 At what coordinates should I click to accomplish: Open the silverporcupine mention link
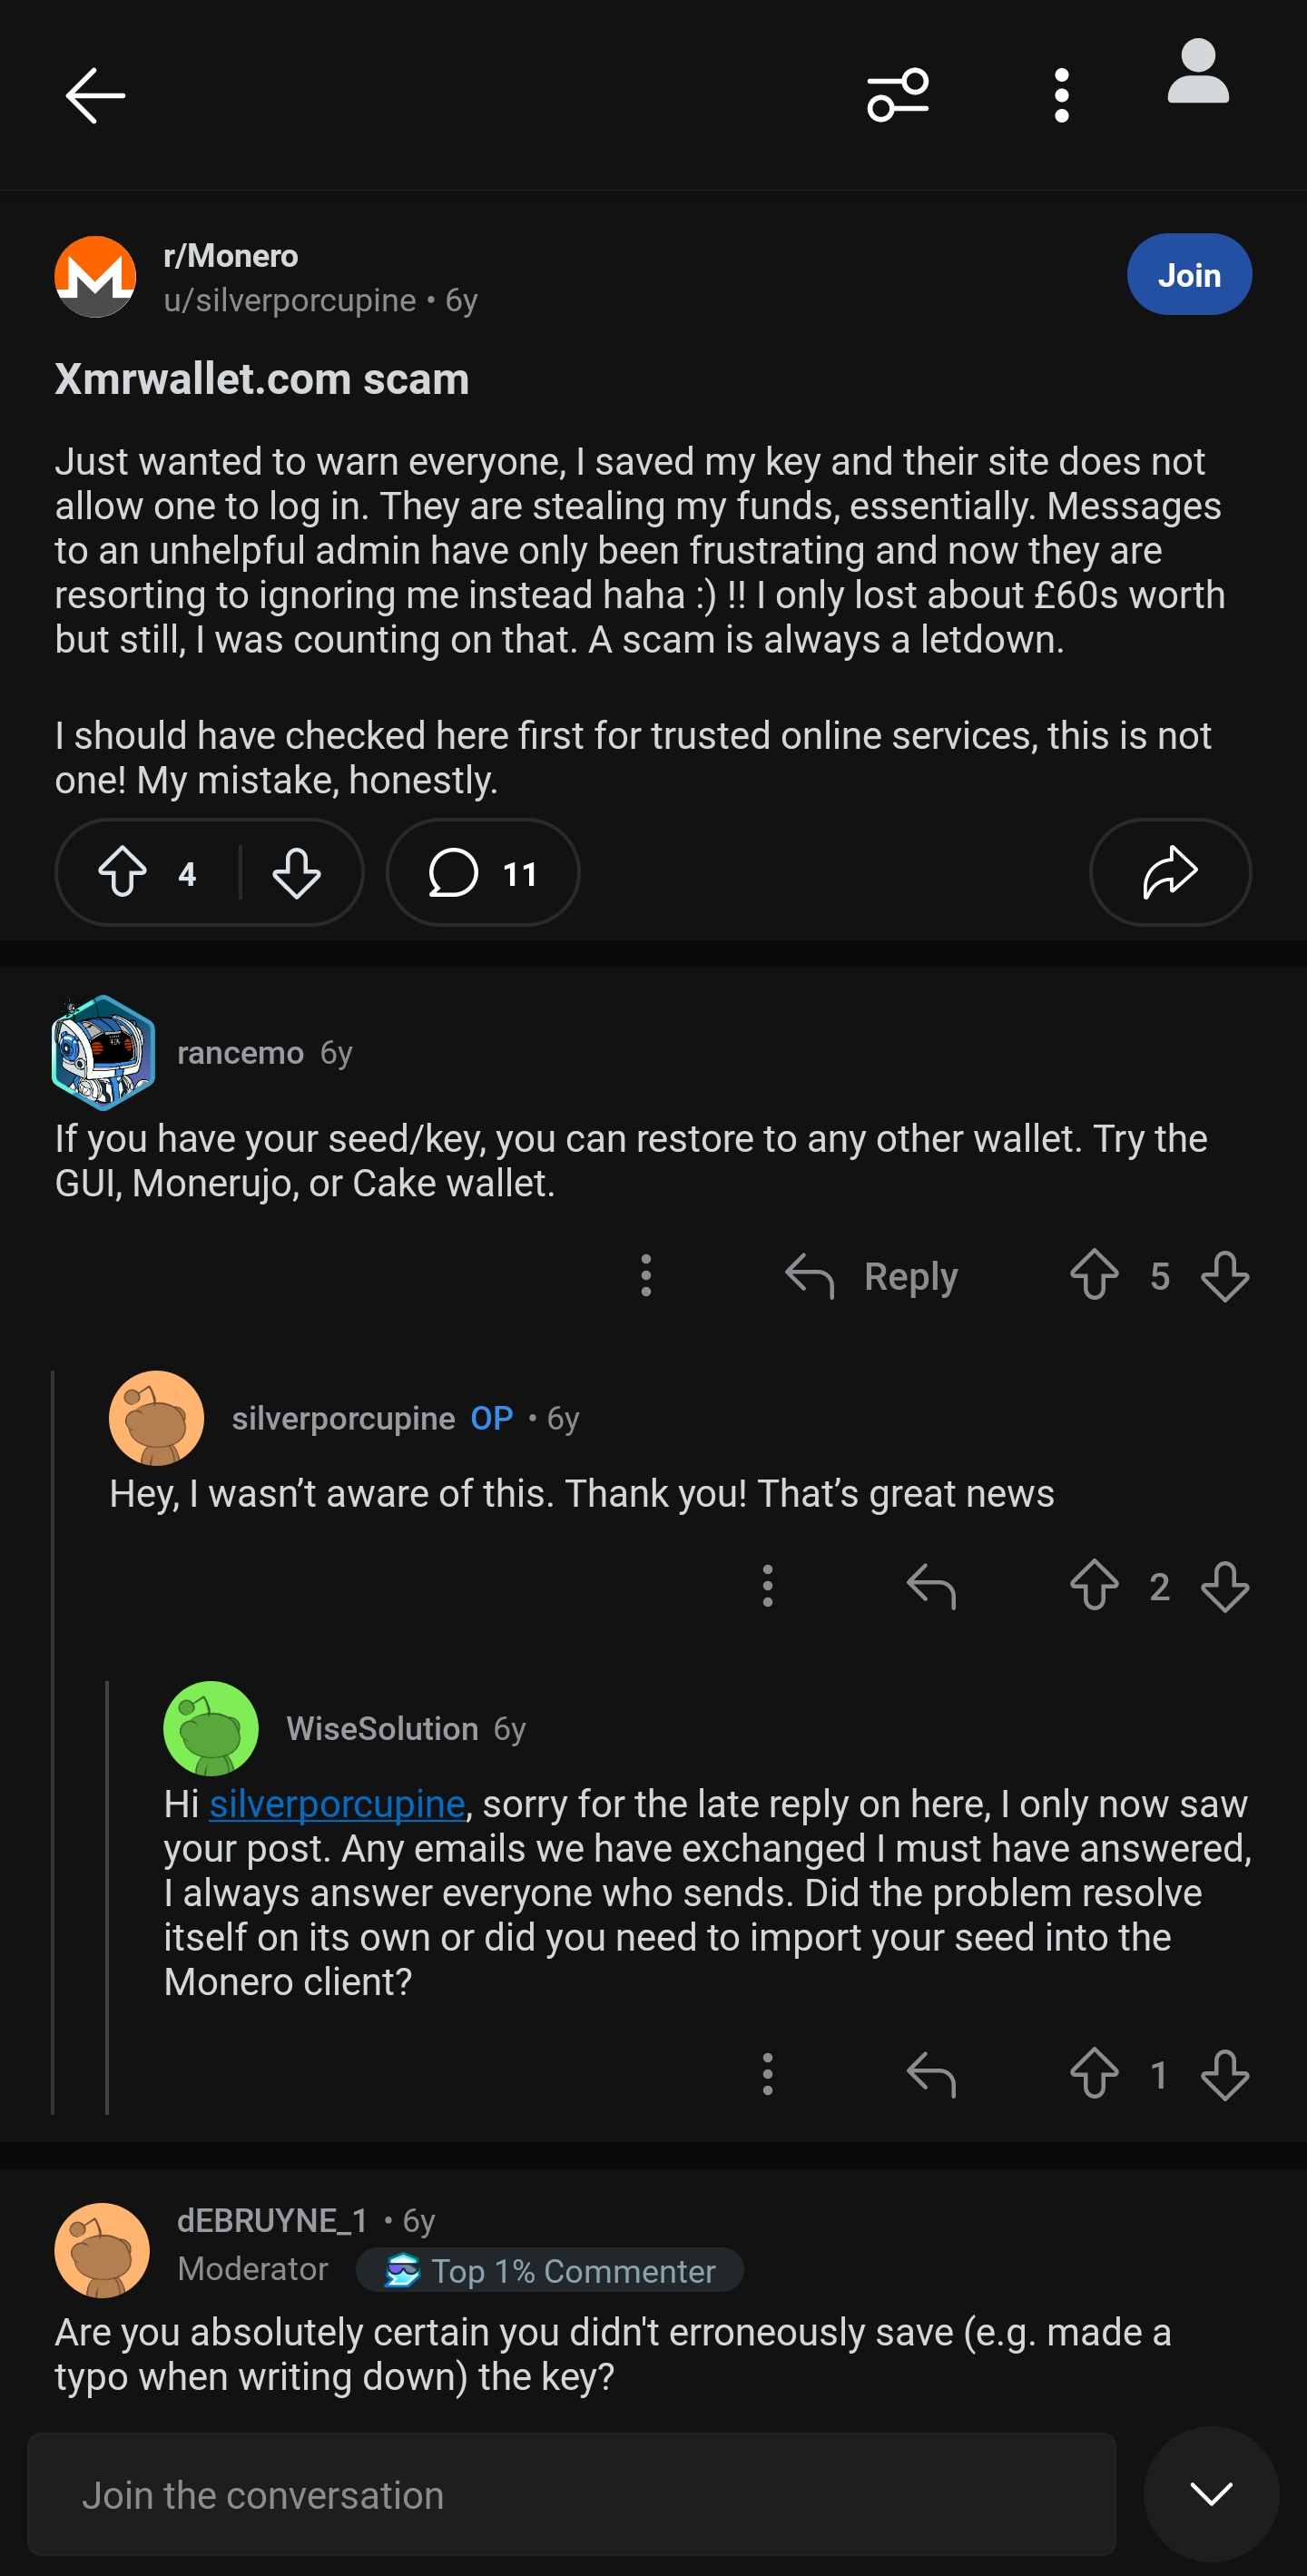pos(337,1804)
